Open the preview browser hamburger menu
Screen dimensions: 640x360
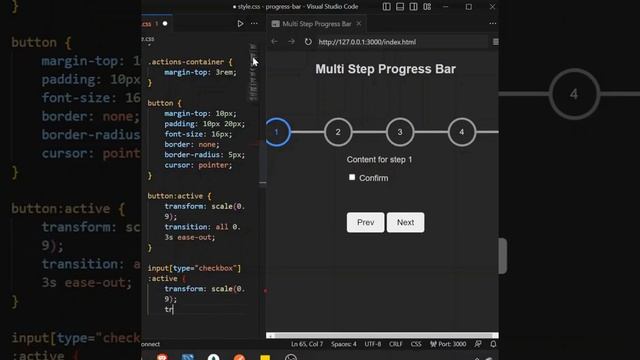click(x=495, y=42)
